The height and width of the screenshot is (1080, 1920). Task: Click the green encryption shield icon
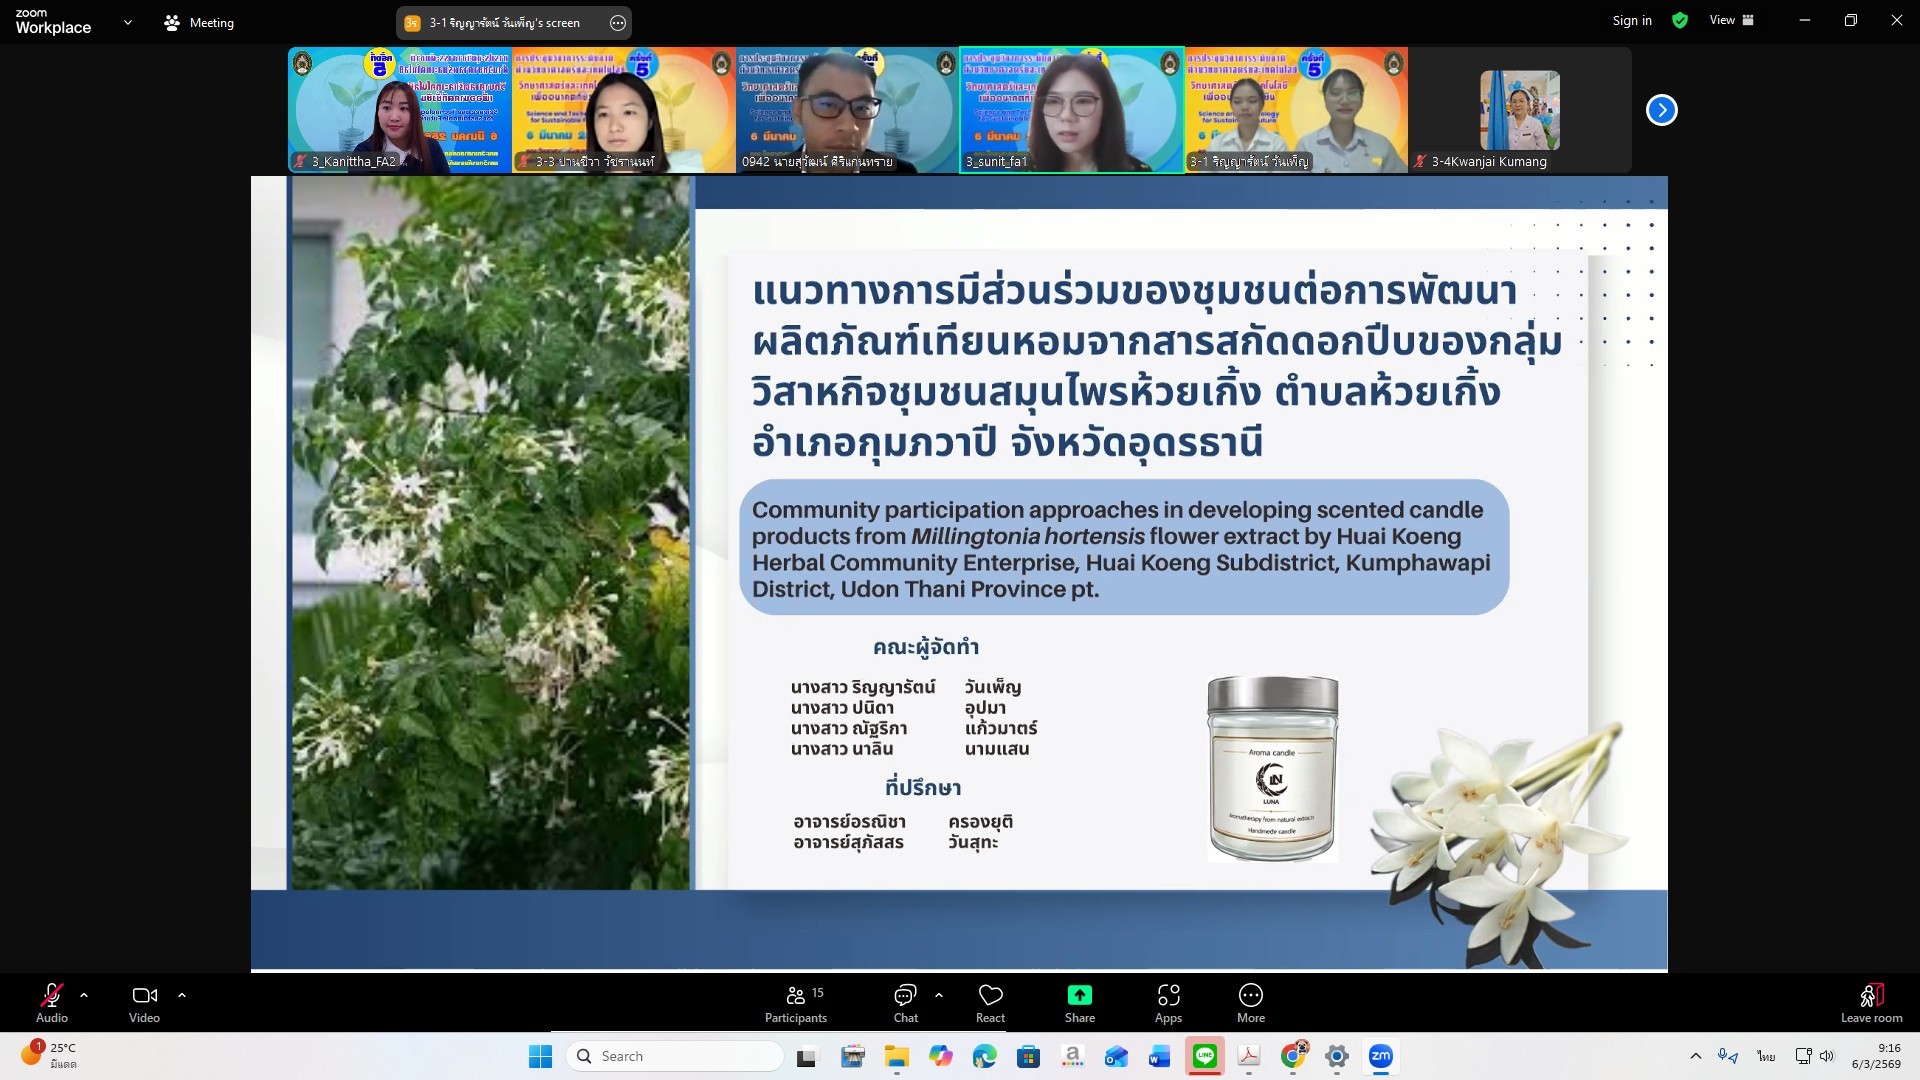[x=1680, y=21]
